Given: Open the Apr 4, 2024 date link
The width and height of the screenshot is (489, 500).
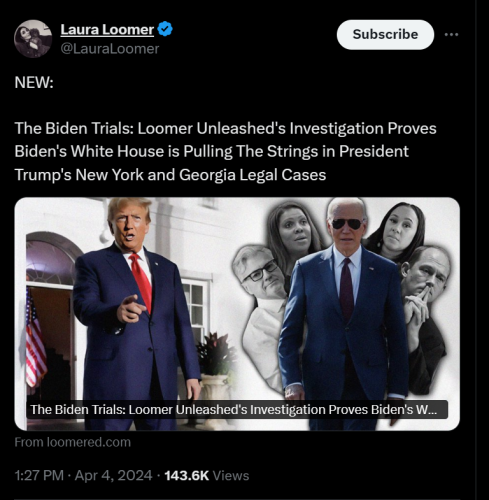Looking at the screenshot, I should 113,475.
